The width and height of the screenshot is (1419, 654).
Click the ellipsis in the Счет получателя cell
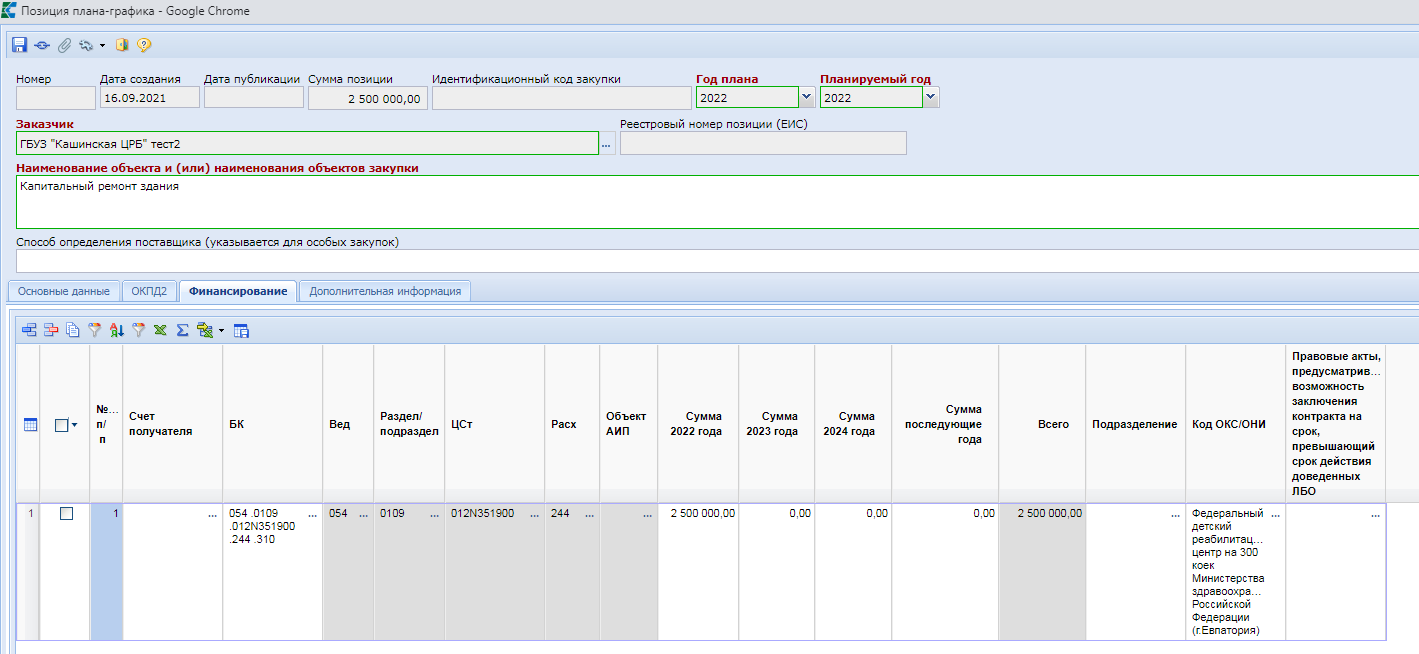(212, 514)
